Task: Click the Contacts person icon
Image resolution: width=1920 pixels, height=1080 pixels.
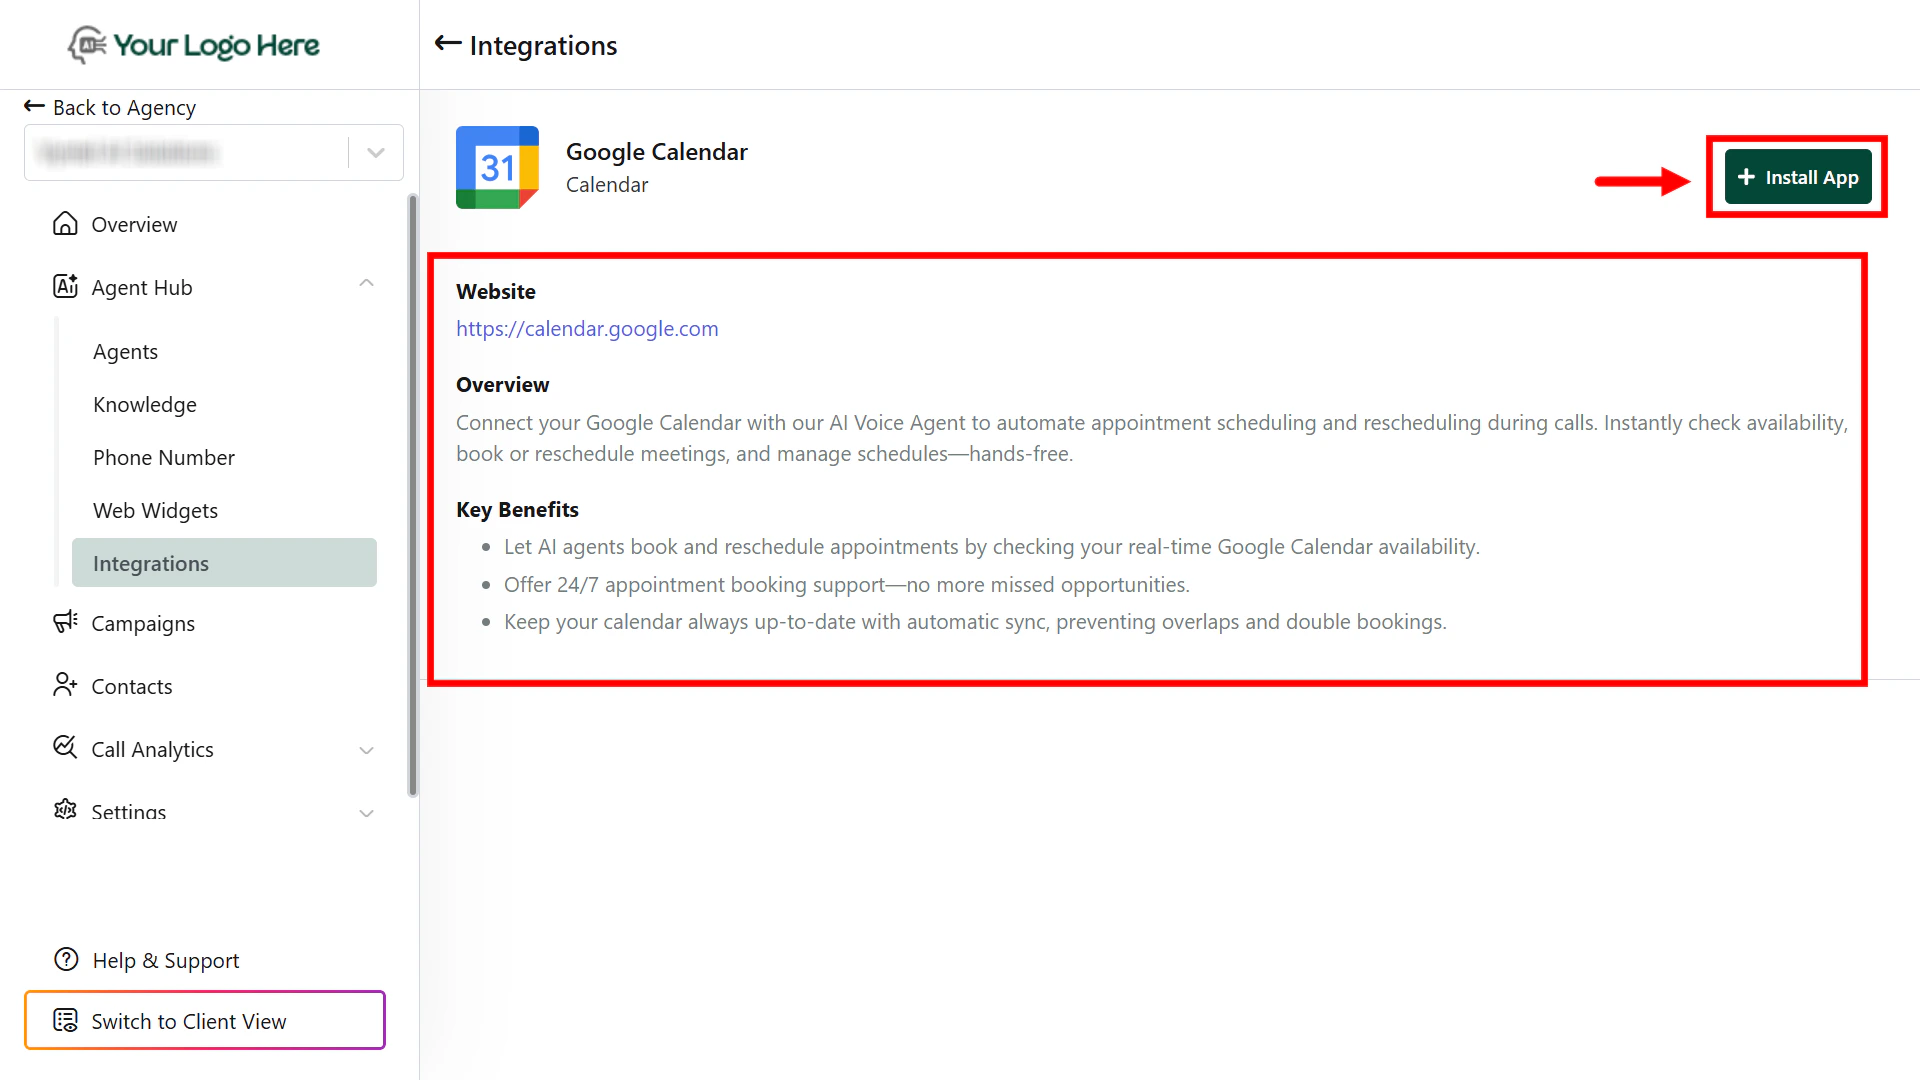Action: pyautogui.click(x=65, y=685)
